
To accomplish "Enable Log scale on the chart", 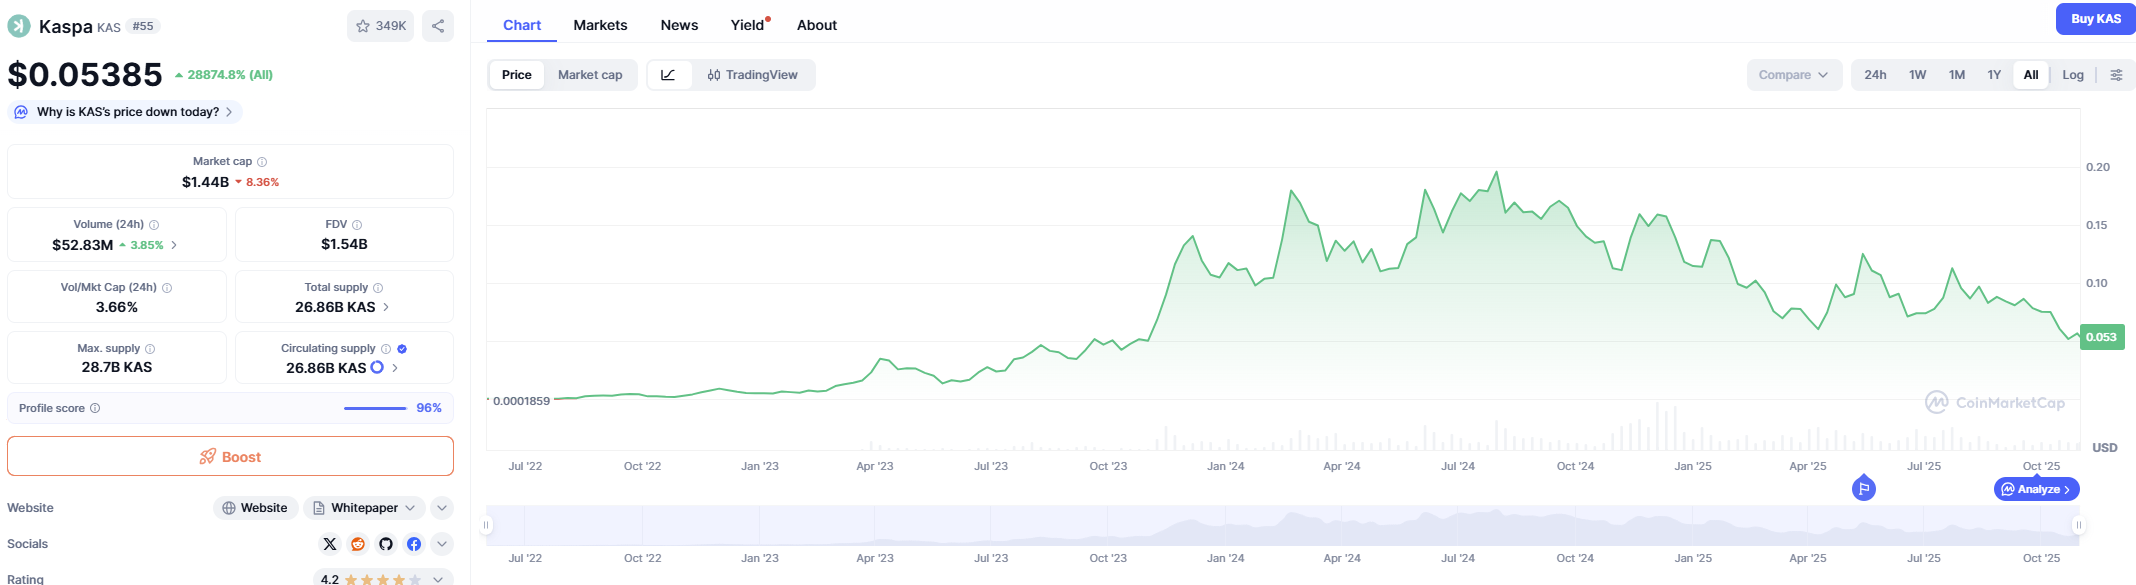I will click(x=2073, y=75).
